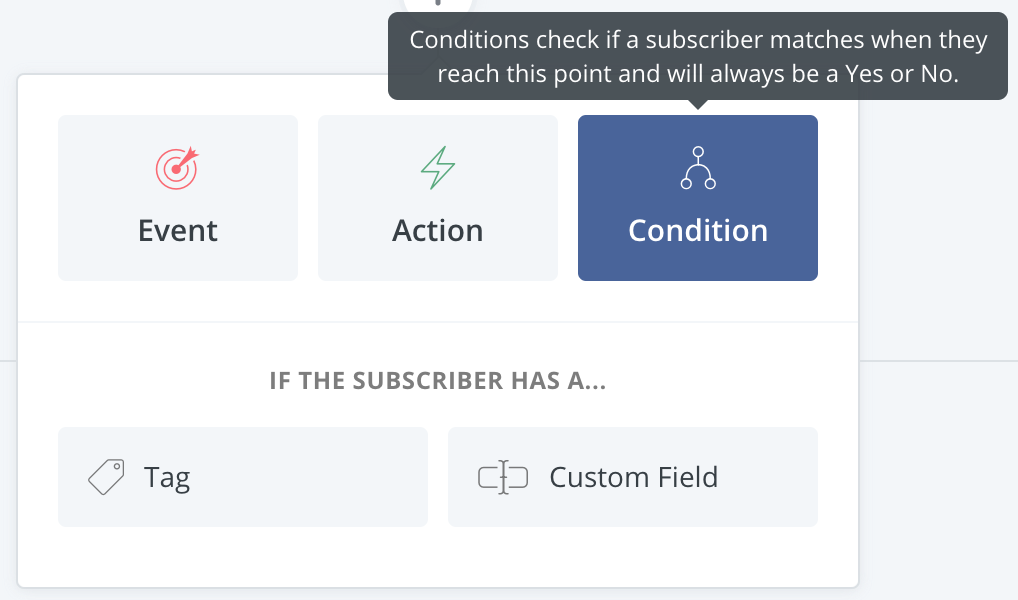This screenshot has width=1018, height=600.
Task: Click the green lightning bolt Action icon
Action: coord(438,169)
